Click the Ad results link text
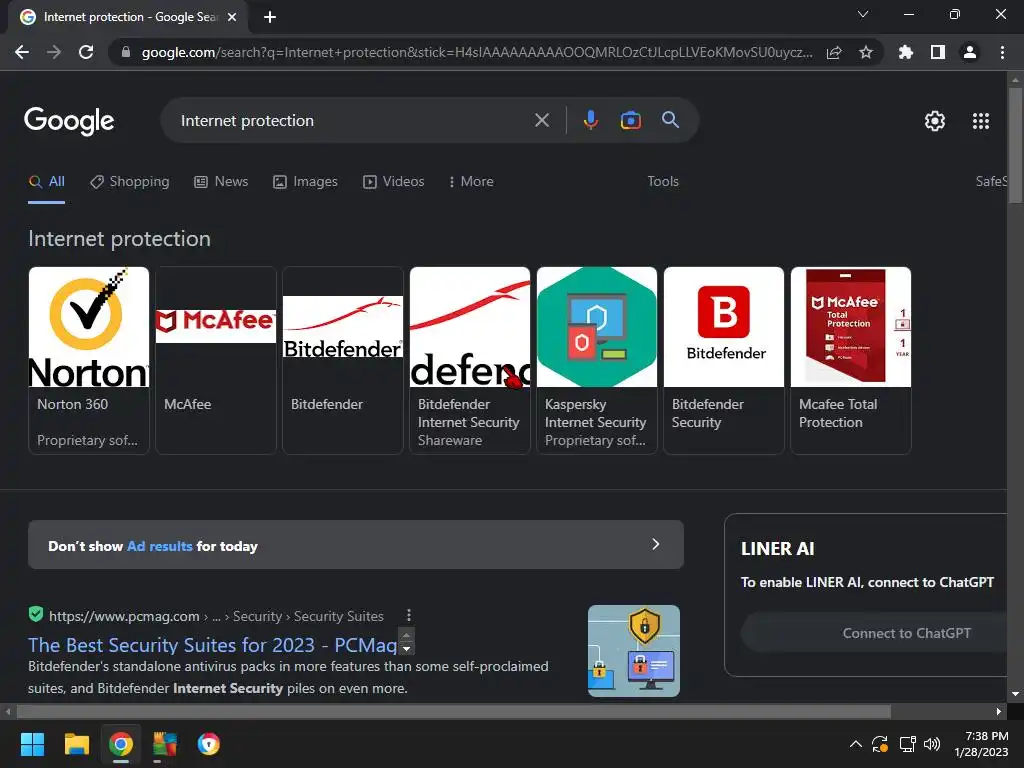The width and height of the screenshot is (1024, 768). (x=159, y=546)
